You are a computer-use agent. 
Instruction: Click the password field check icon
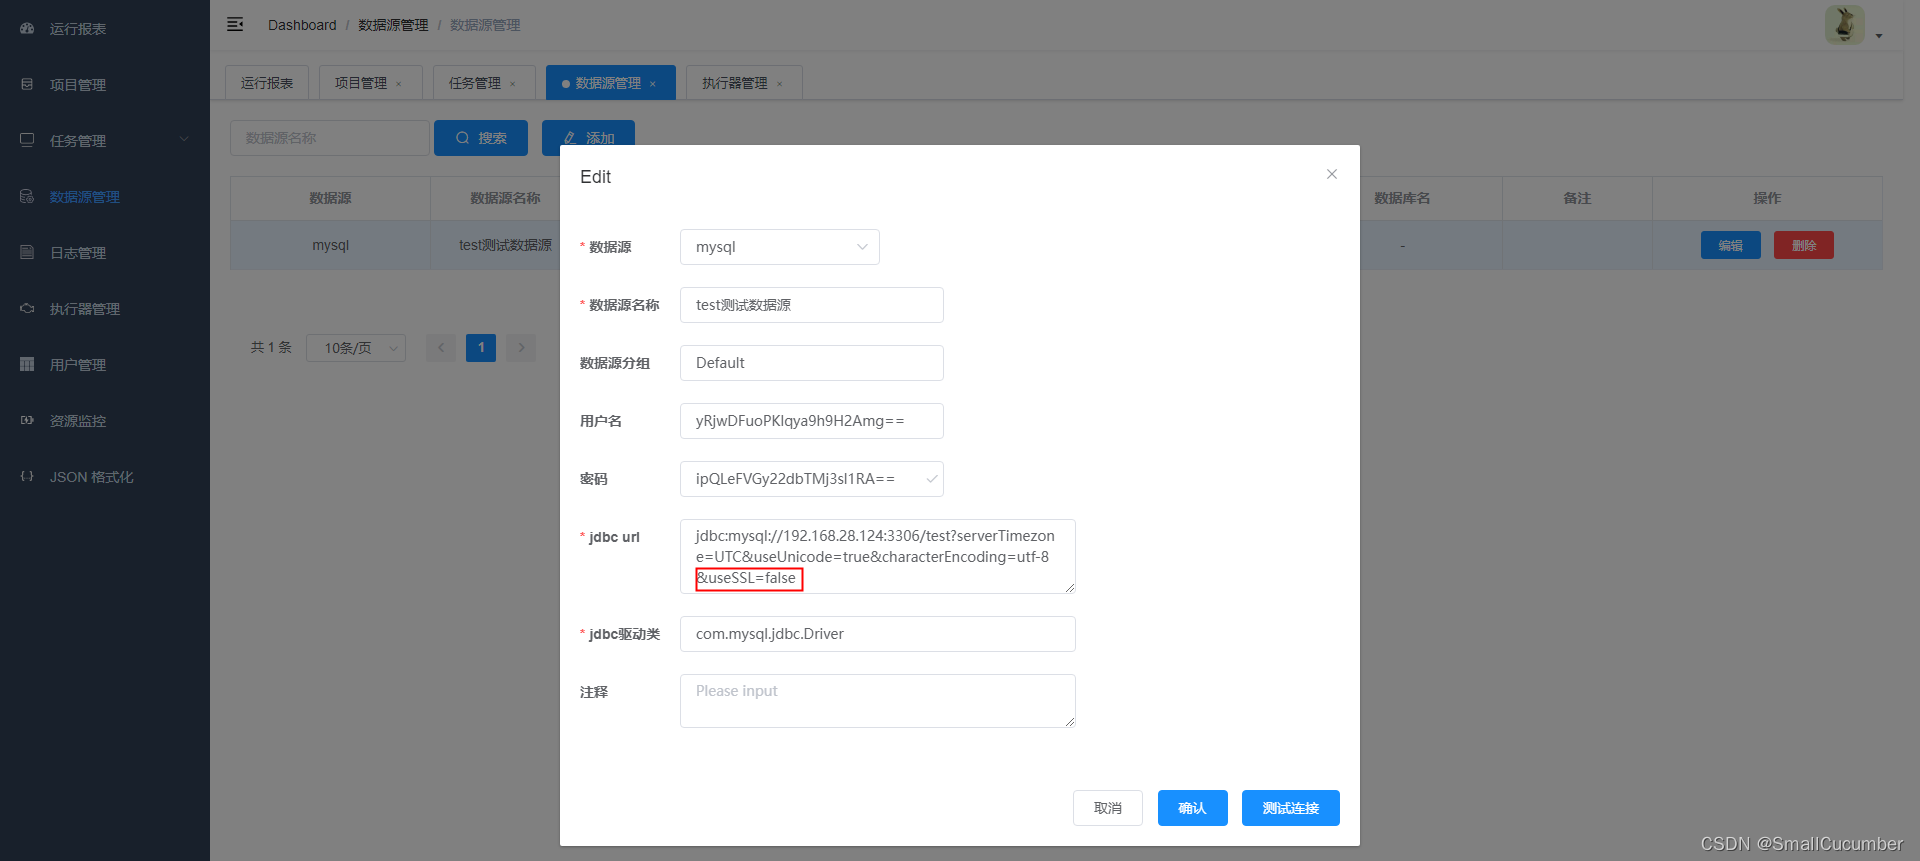(x=931, y=479)
